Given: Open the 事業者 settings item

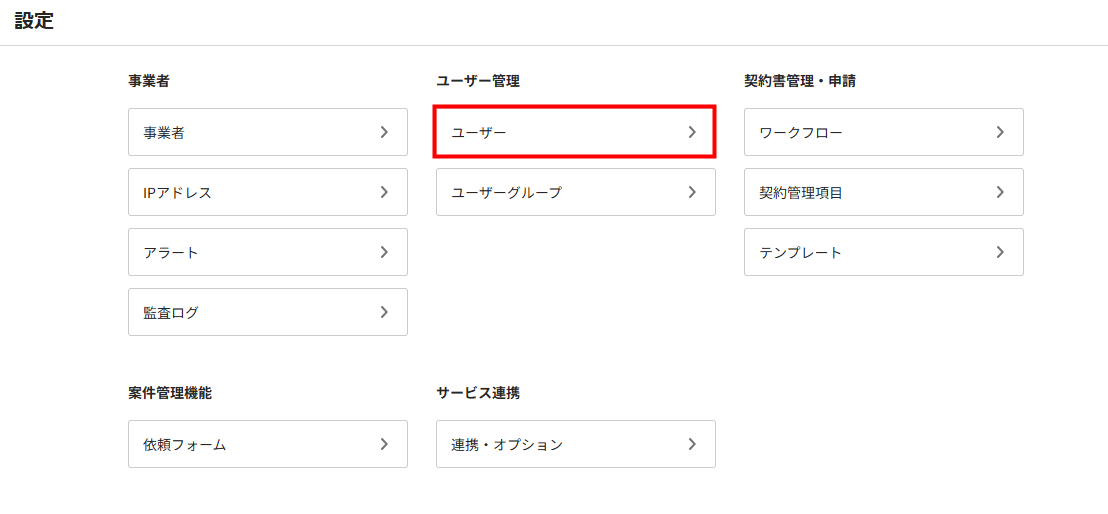Looking at the screenshot, I should tap(268, 132).
